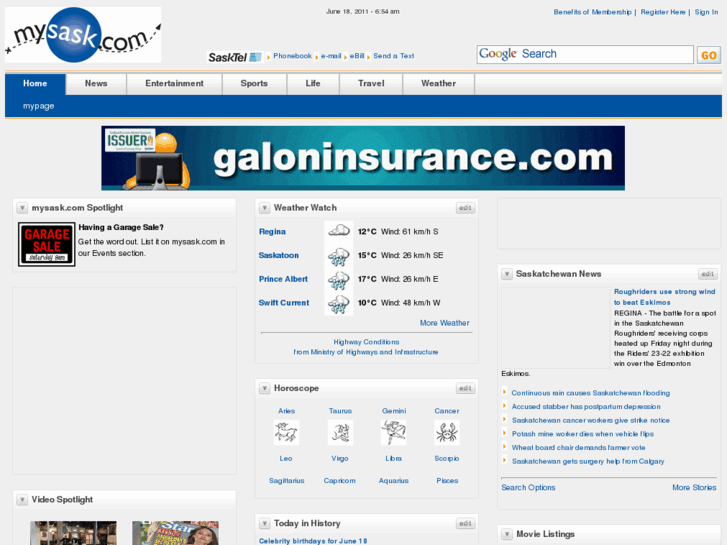Open the Travel tab
The width and height of the screenshot is (727, 545).
[371, 84]
